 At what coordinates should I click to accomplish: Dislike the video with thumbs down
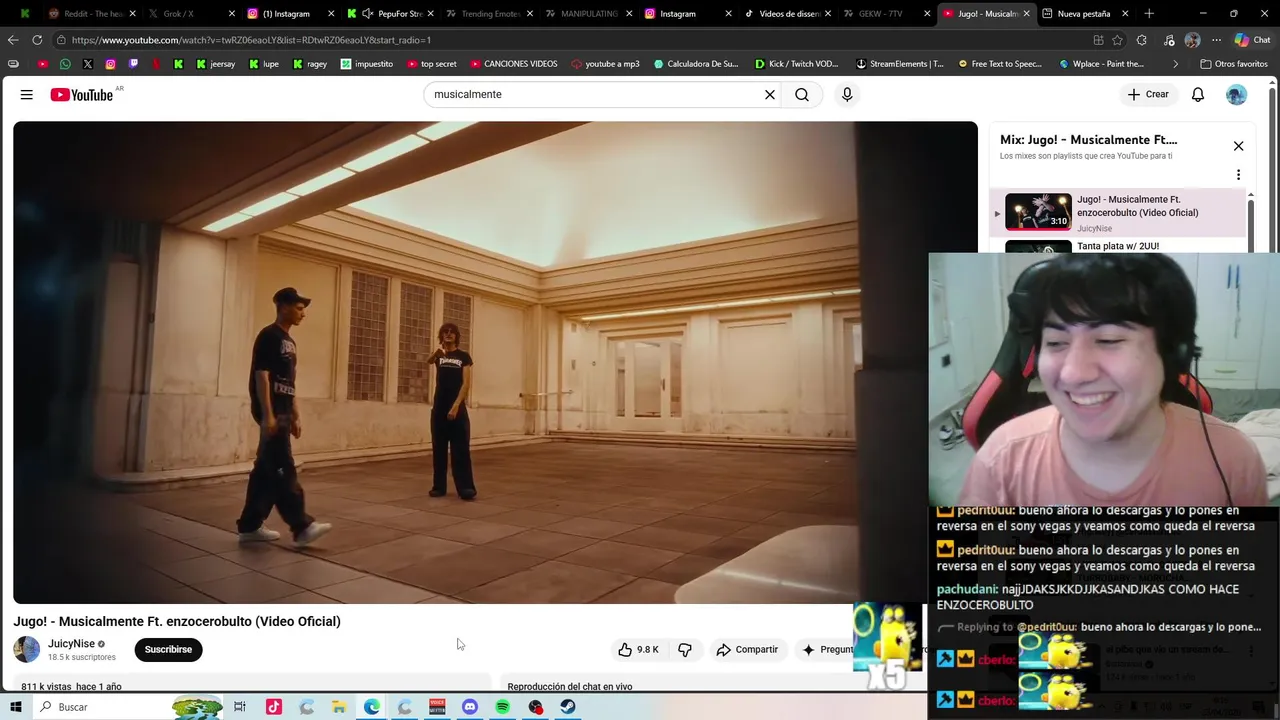(x=685, y=650)
